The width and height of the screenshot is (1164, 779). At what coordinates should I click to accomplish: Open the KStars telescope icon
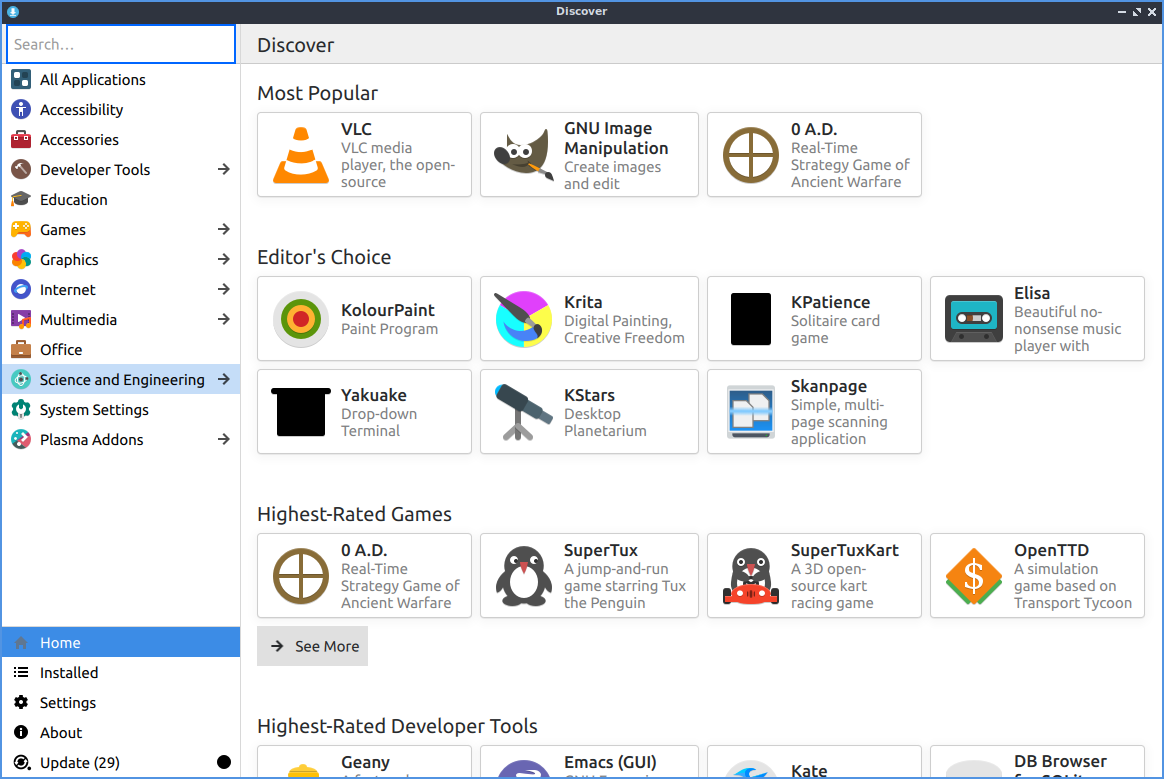(x=523, y=412)
